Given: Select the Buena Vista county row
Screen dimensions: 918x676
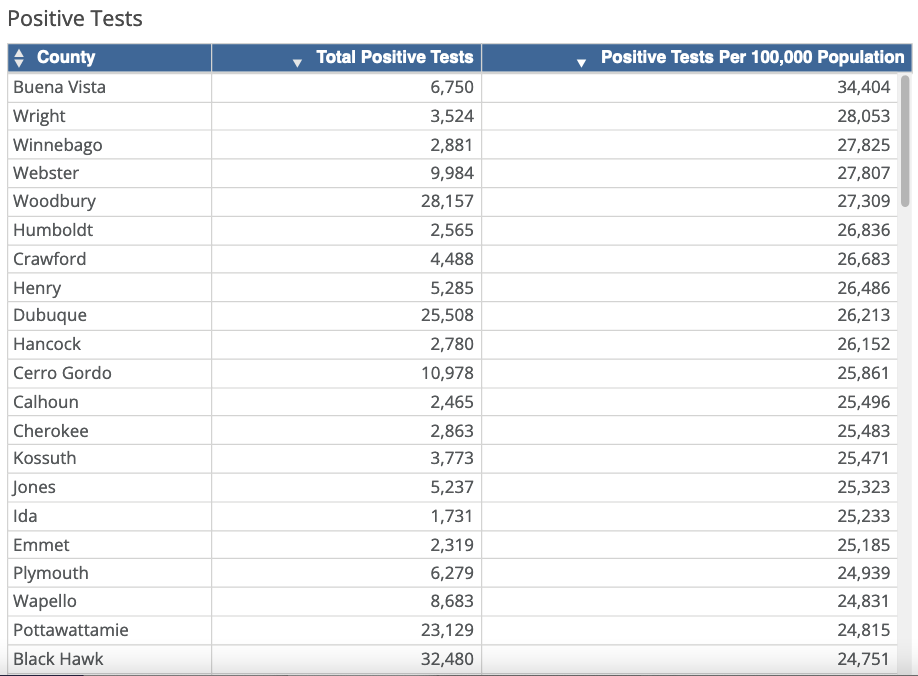Looking at the screenshot, I should tap(452, 87).
